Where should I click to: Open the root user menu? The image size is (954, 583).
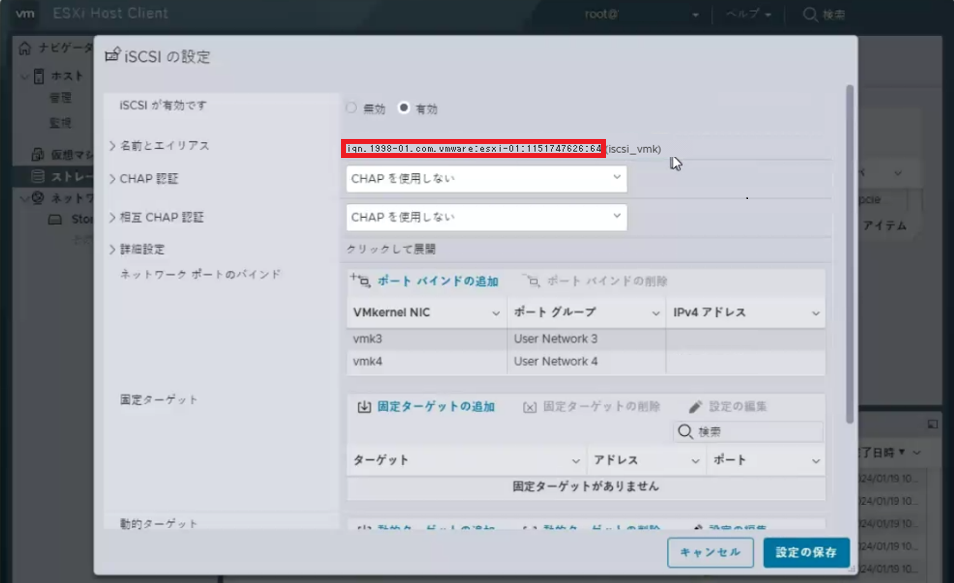point(640,15)
